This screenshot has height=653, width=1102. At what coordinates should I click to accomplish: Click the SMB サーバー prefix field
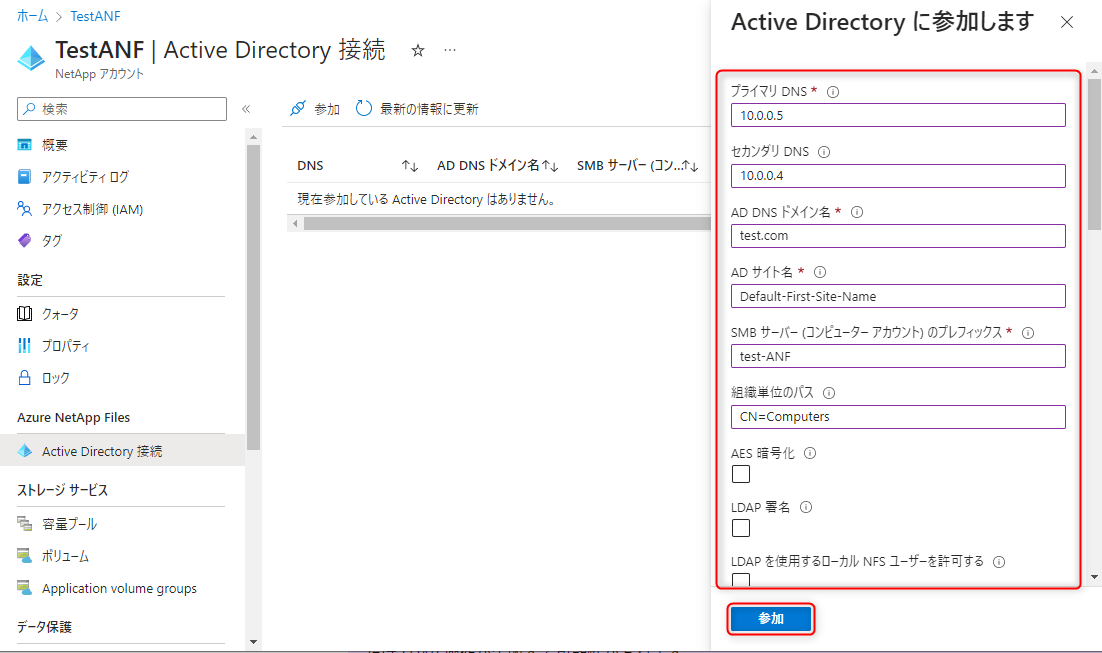898,356
